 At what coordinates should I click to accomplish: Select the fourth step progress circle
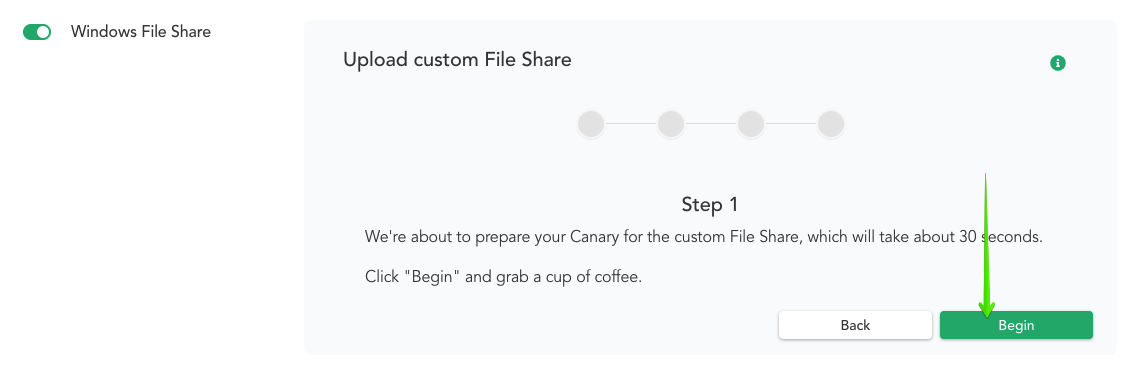click(x=830, y=124)
